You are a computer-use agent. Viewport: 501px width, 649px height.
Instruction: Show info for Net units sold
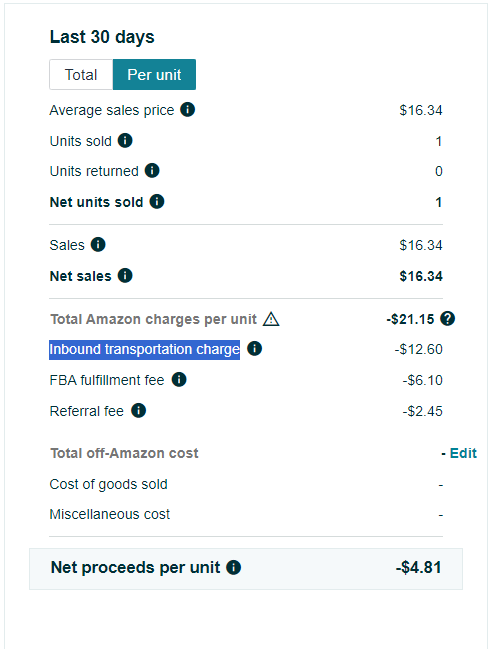(x=157, y=202)
